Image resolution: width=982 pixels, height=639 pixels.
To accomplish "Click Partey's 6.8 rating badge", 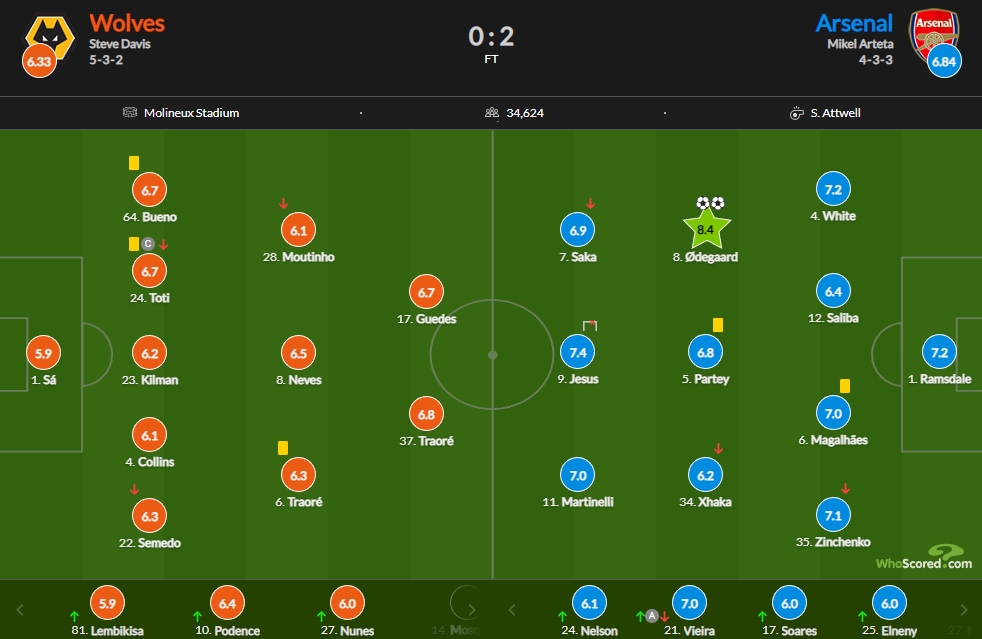I will (705, 353).
